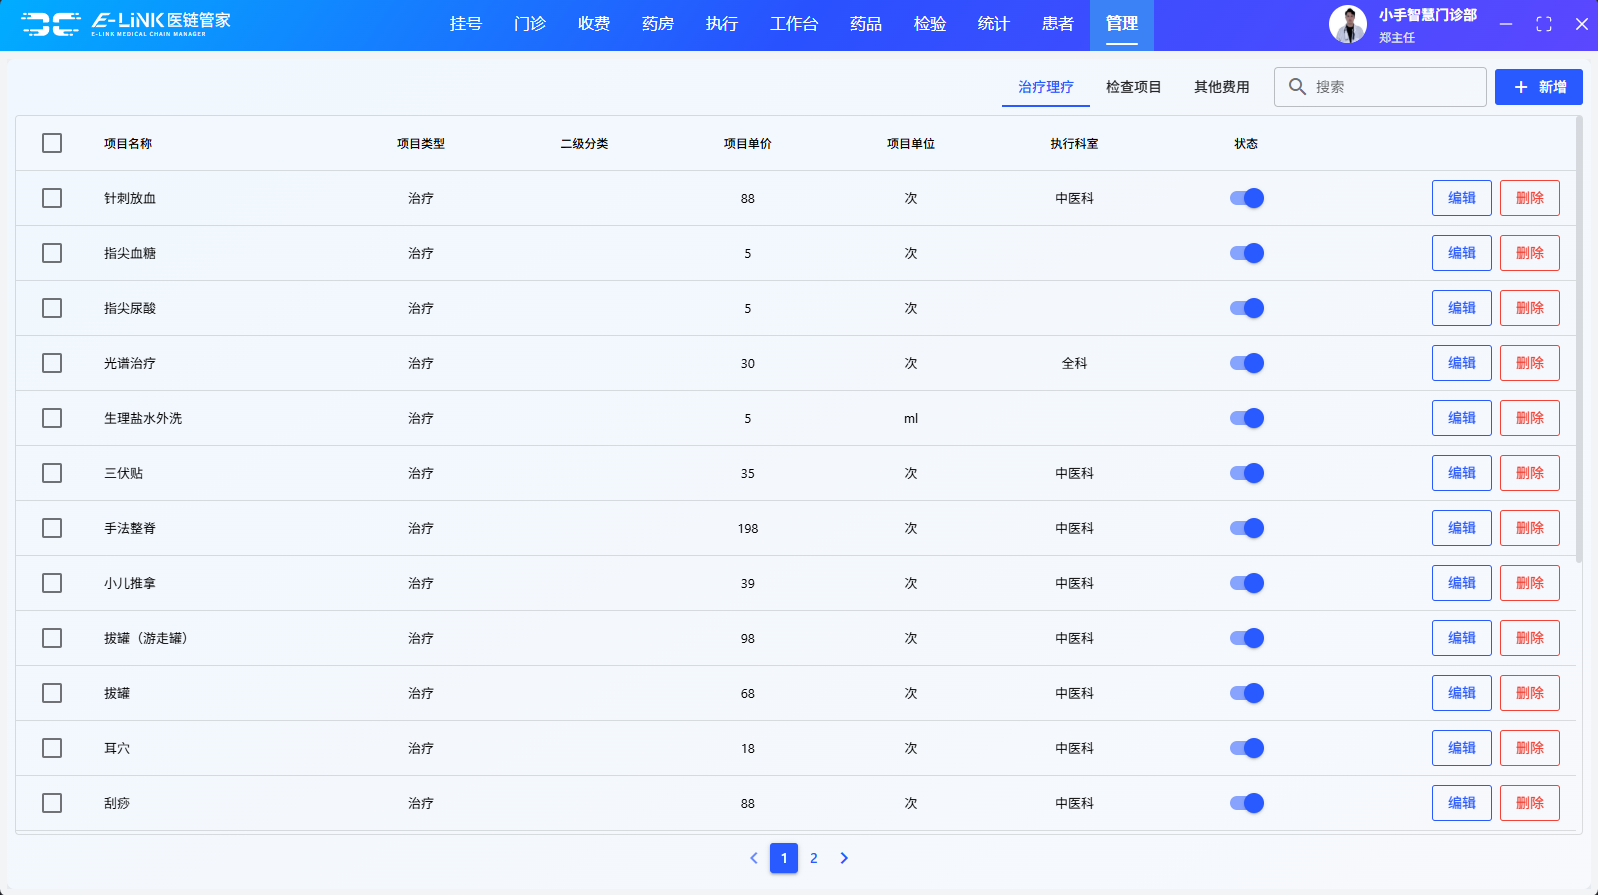Click 编辑 button for 三伏贴

(x=1461, y=473)
